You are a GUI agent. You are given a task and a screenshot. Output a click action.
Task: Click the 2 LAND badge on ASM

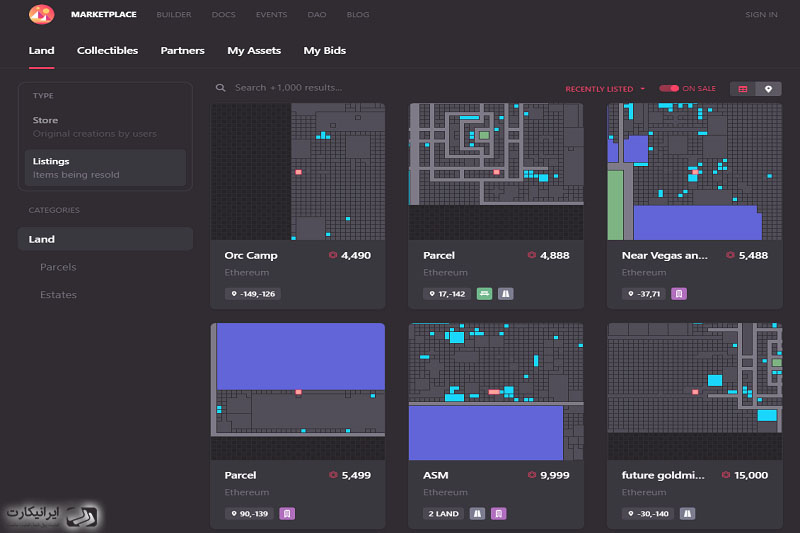[443, 514]
